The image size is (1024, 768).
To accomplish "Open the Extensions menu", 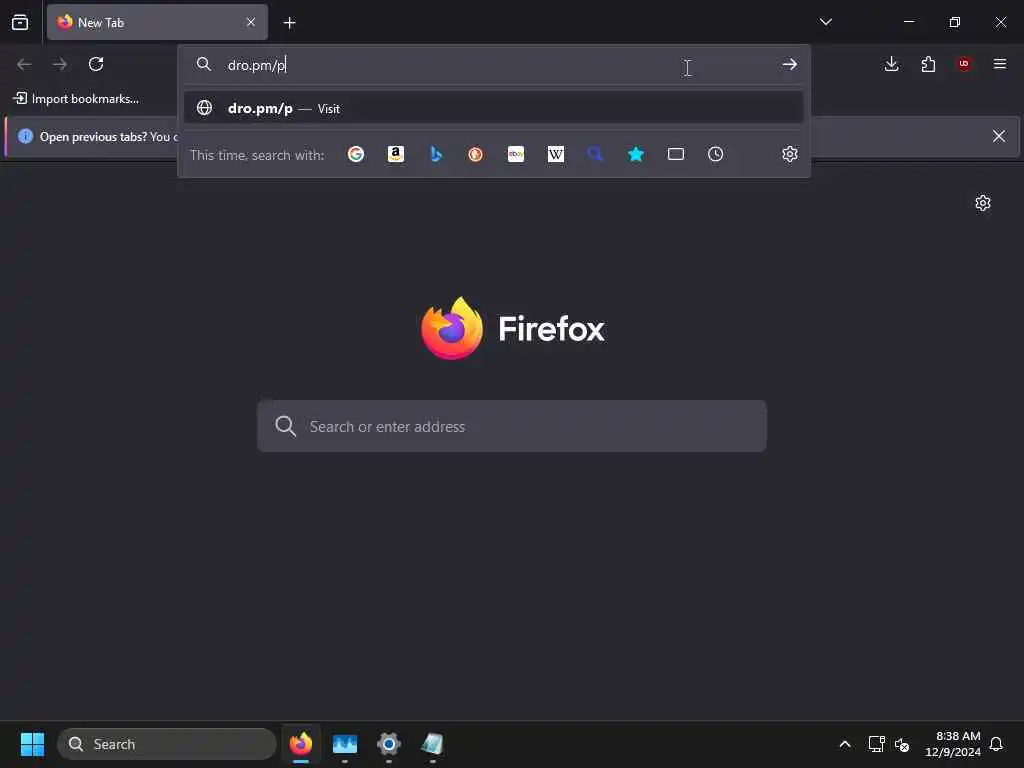I will pos(928,64).
